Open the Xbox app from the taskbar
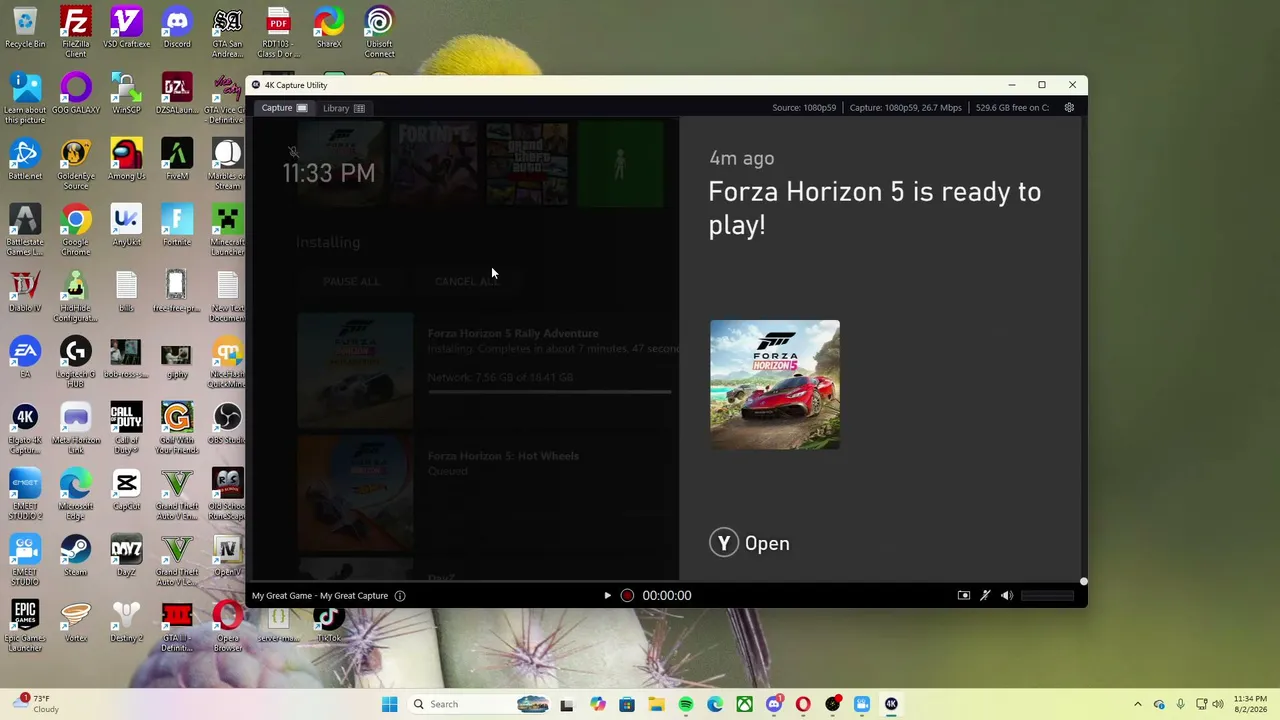Viewport: 1280px width, 720px height. pyautogui.click(x=745, y=704)
